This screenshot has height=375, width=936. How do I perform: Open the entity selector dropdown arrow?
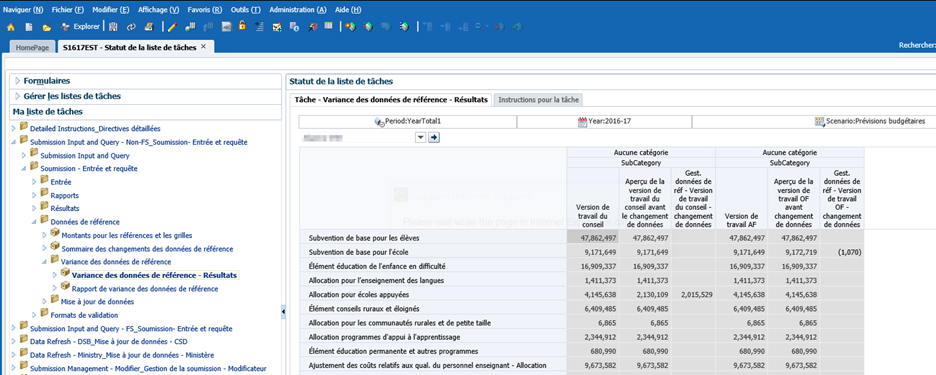[420, 138]
